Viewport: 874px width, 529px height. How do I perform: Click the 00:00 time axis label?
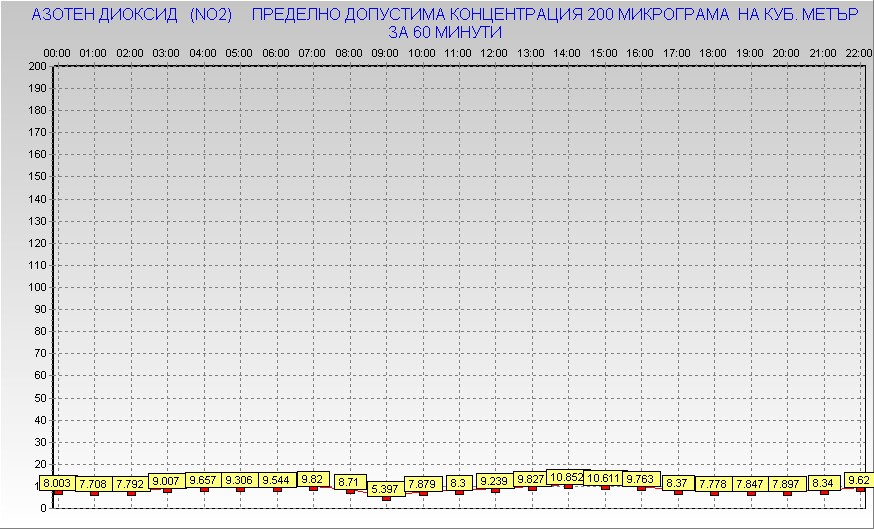[57, 52]
